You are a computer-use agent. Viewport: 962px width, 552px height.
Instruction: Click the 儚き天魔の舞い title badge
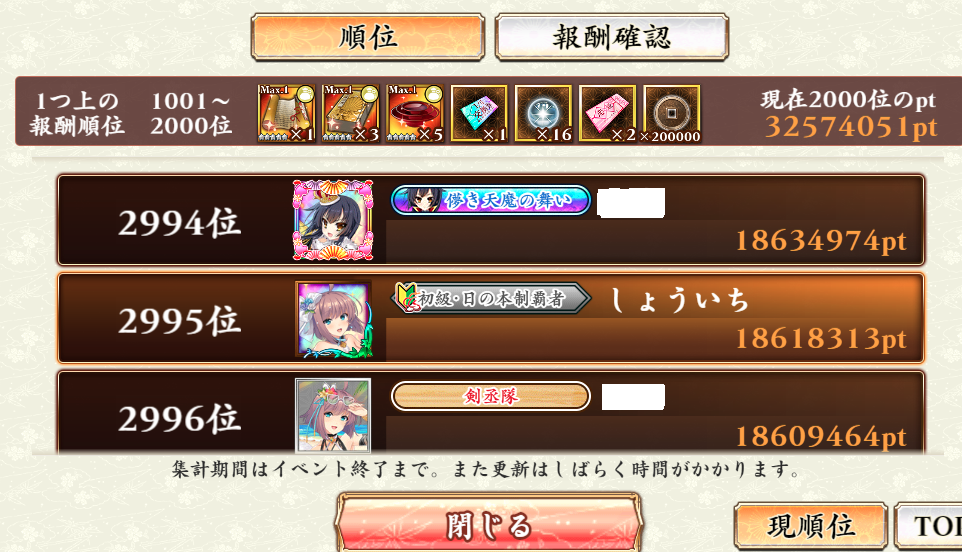(x=491, y=201)
